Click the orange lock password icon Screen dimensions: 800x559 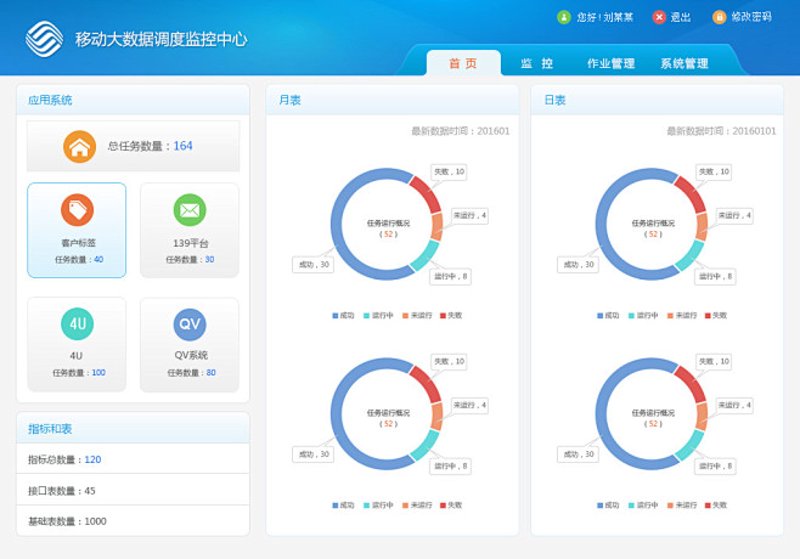pyautogui.click(x=719, y=17)
